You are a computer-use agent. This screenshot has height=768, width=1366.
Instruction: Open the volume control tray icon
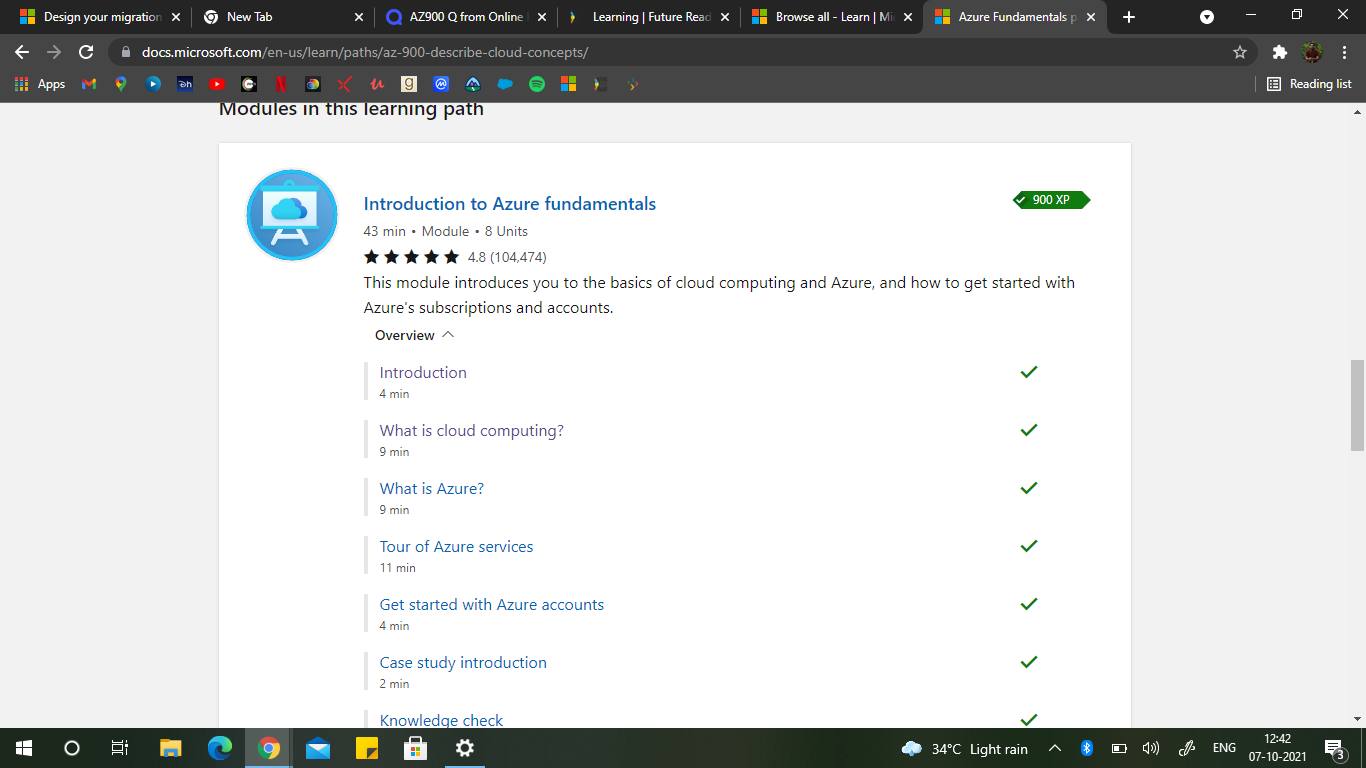point(1151,748)
